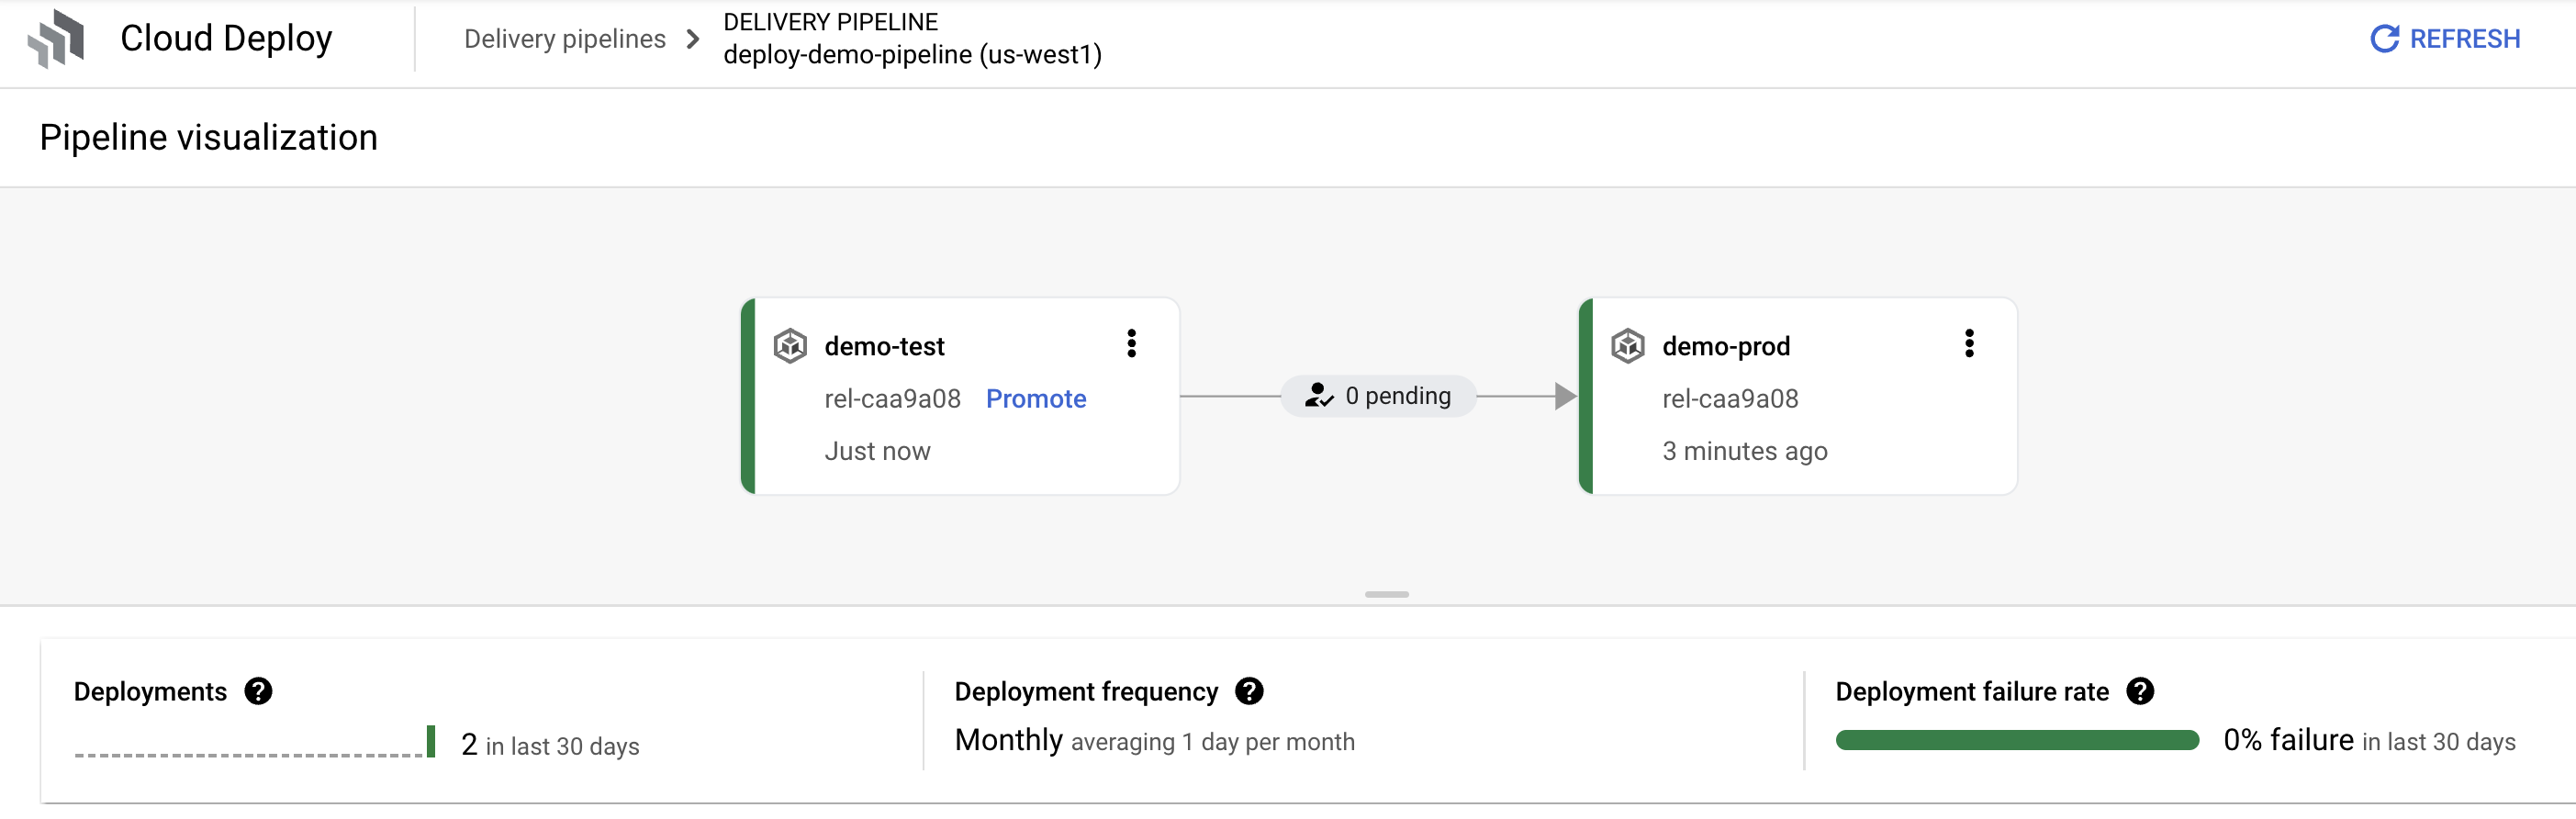Promote the rel-caa9a08 release from demo-test

coord(1035,399)
